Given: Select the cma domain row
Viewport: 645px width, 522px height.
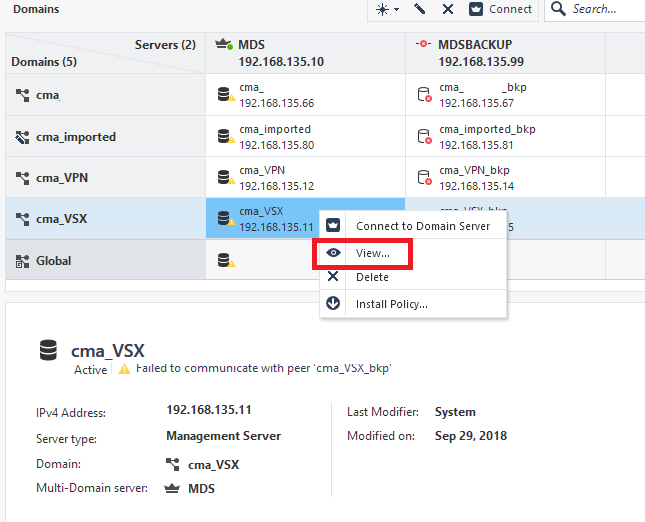Looking at the screenshot, I should point(105,95).
